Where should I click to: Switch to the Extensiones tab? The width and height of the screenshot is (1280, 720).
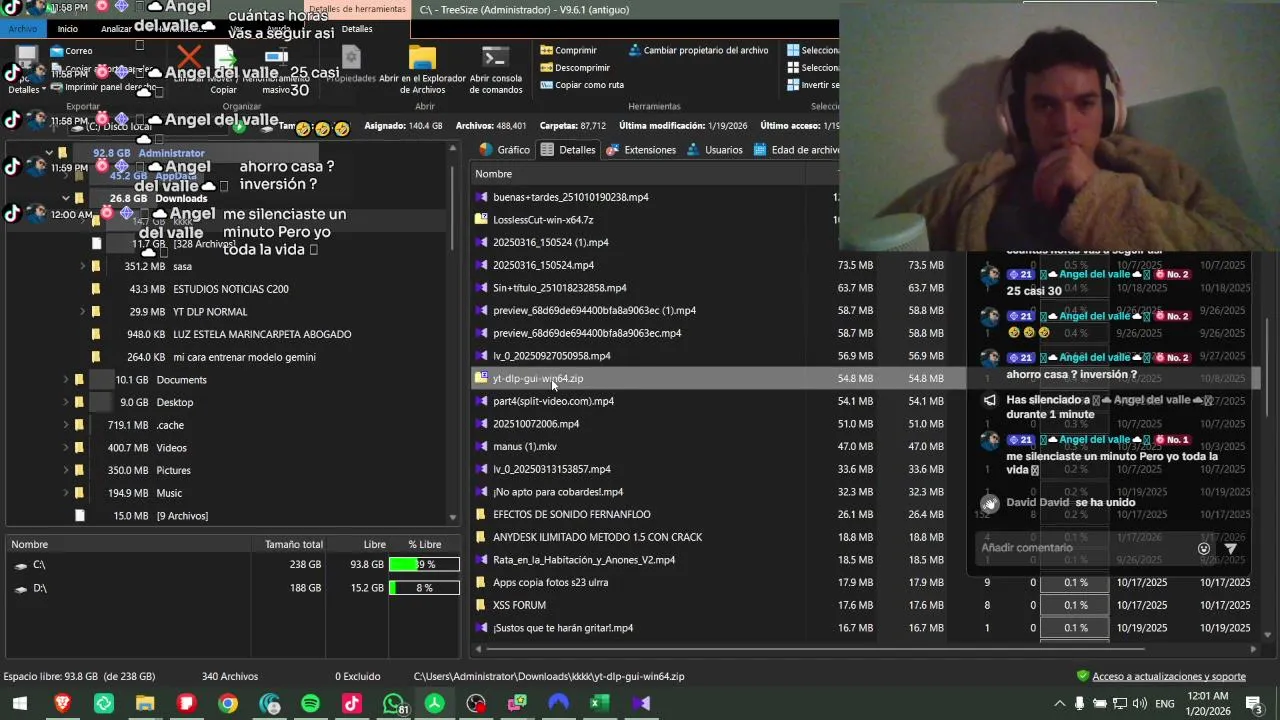click(x=640, y=150)
